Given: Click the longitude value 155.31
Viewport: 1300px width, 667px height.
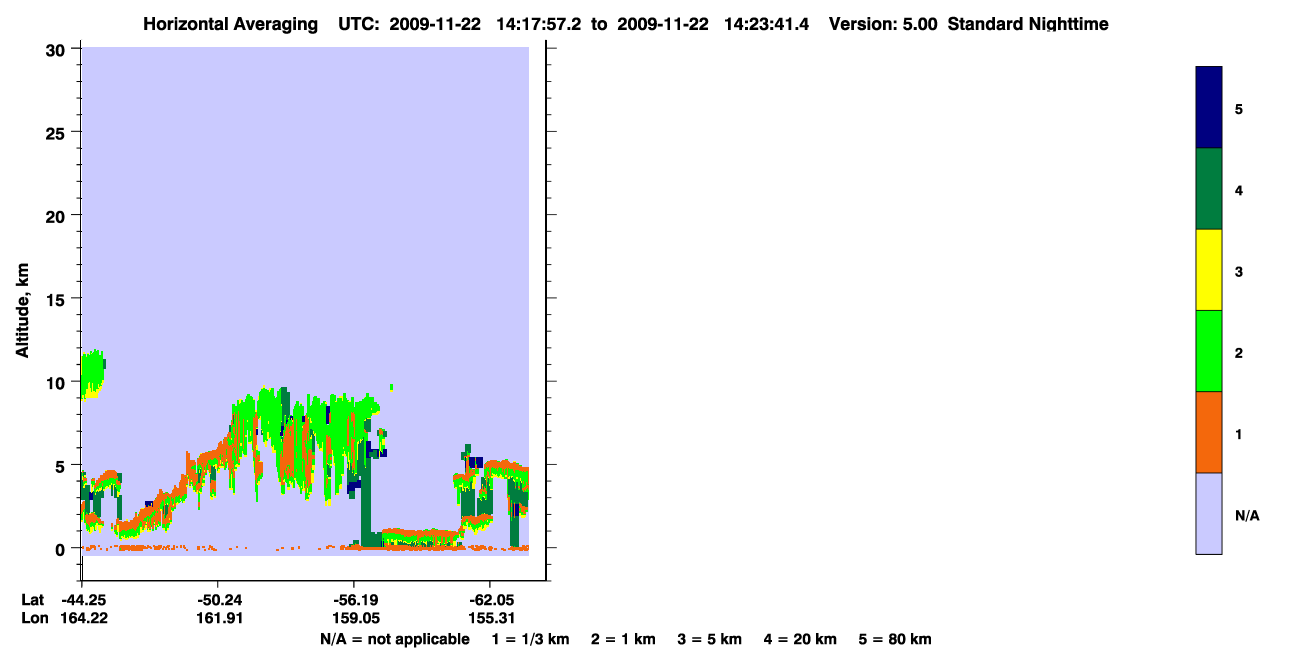Looking at the screenshot, I should tap(489, 618).
